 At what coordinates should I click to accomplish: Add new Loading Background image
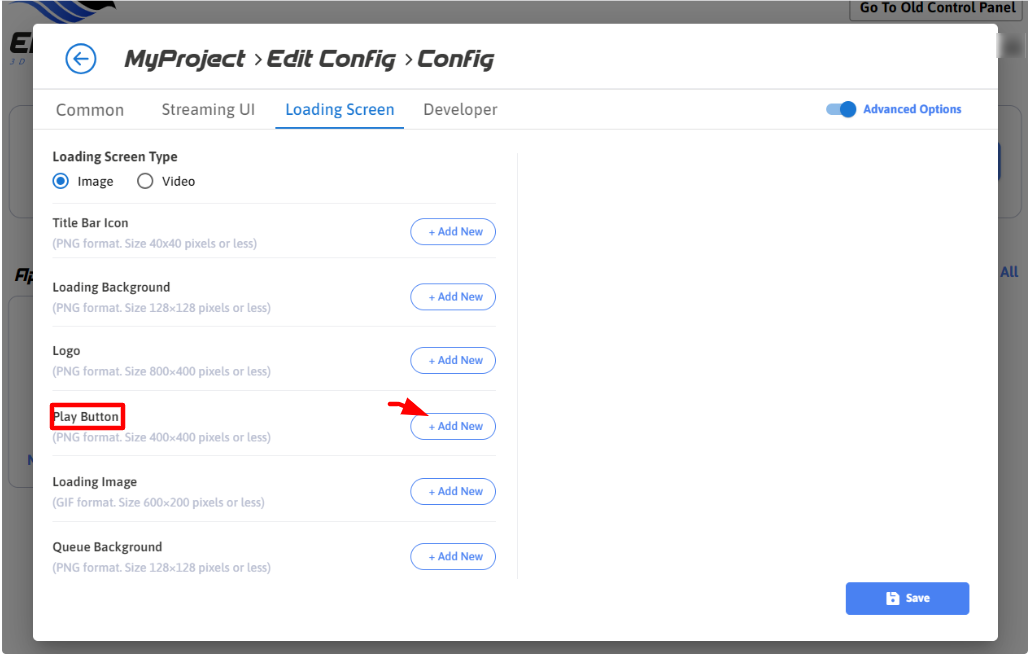453,297
